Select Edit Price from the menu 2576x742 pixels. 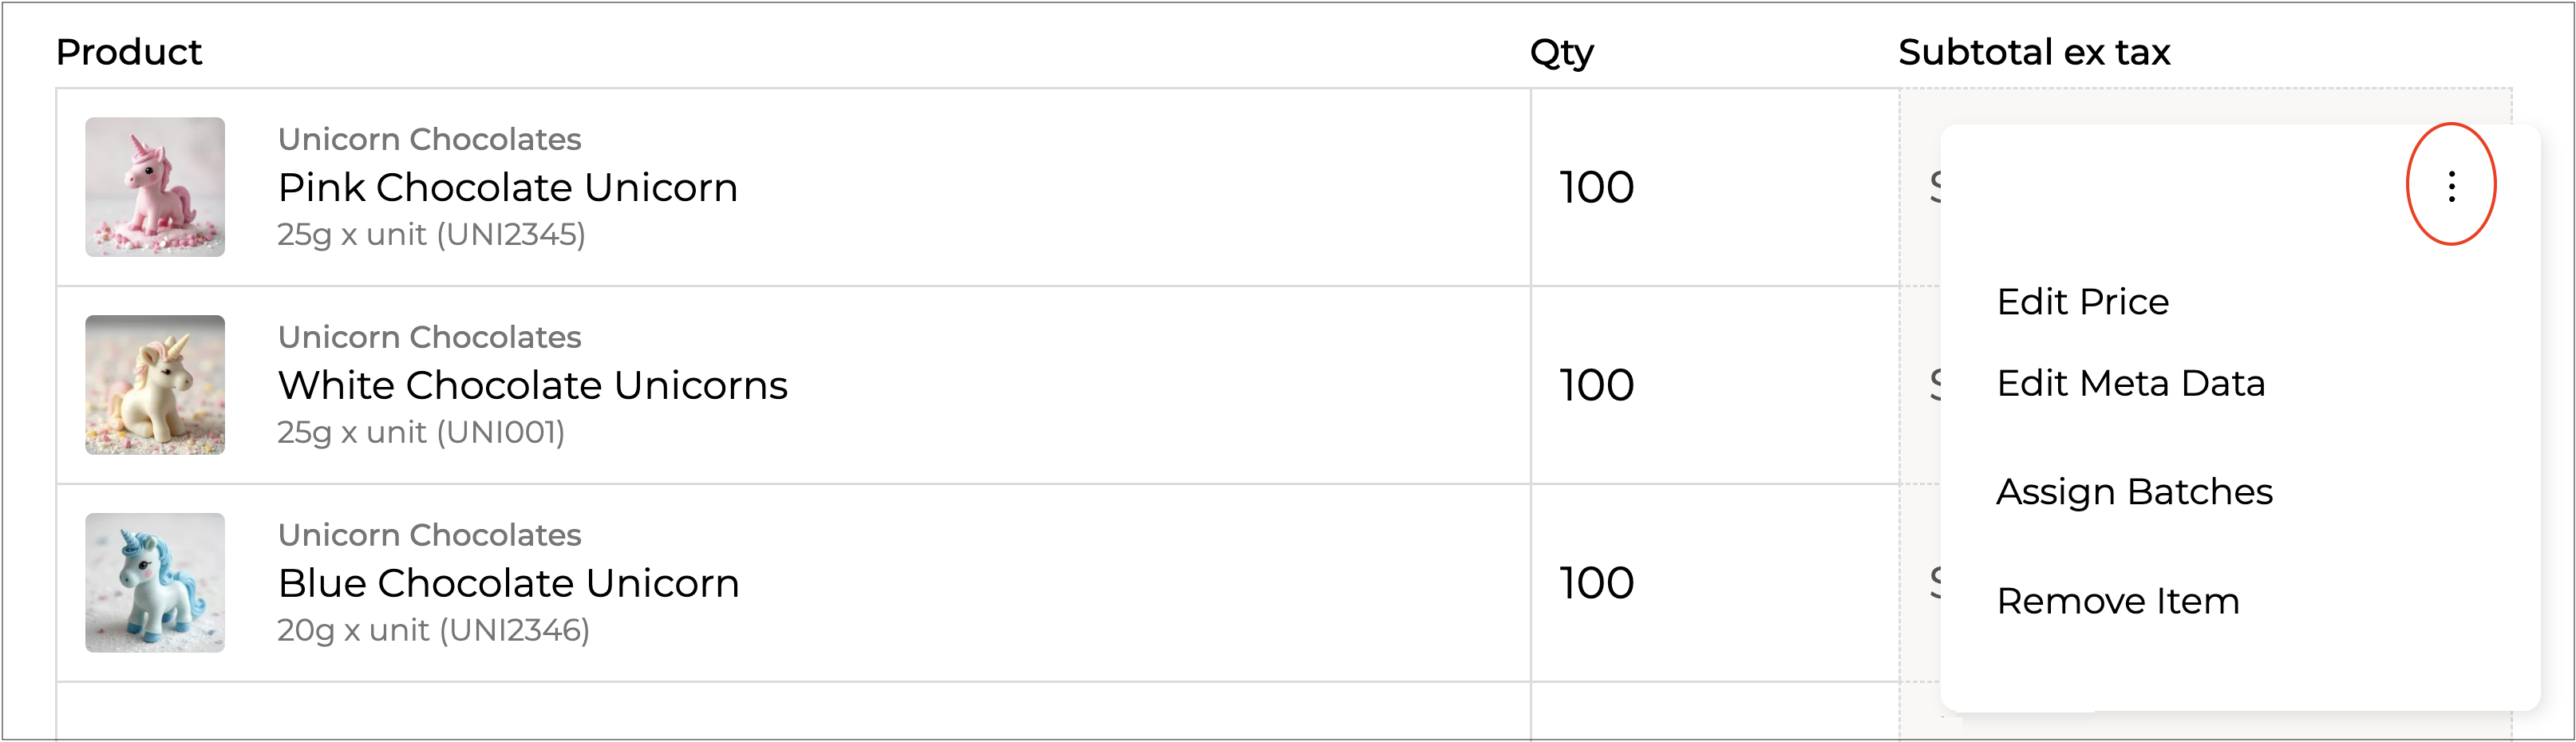click(2082, 302)
